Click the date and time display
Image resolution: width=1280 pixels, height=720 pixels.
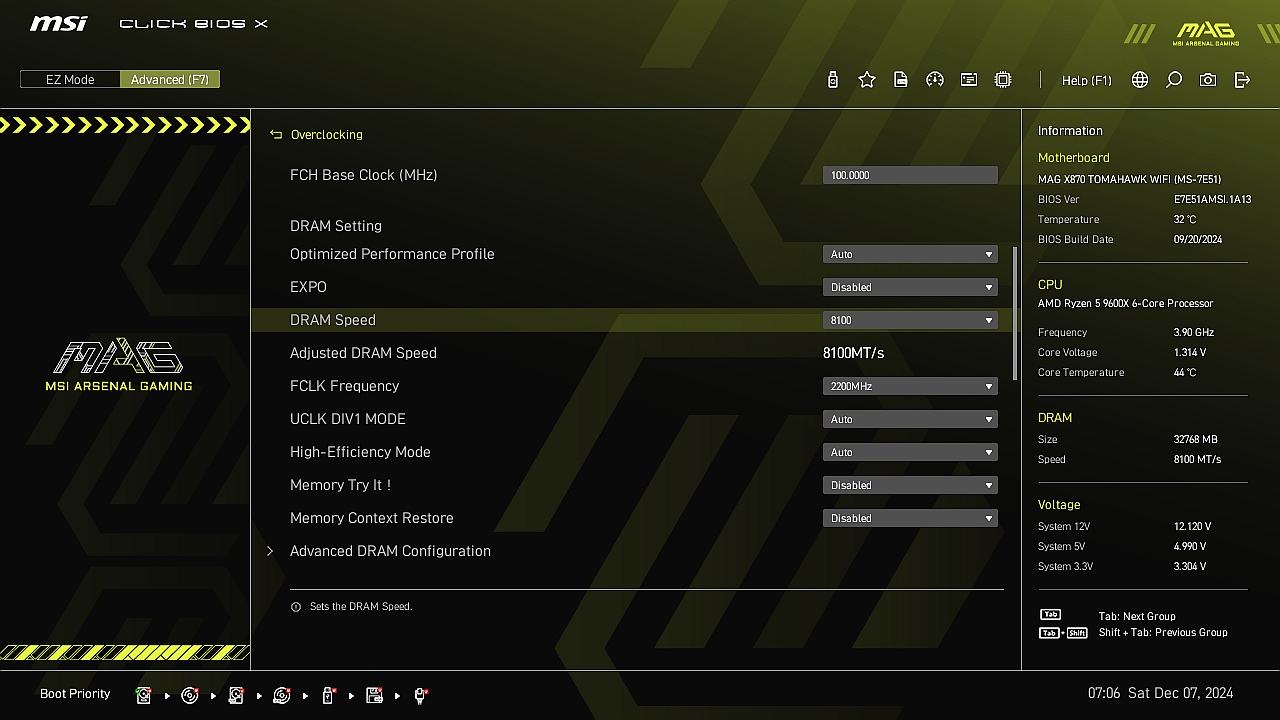[1160, 693]
